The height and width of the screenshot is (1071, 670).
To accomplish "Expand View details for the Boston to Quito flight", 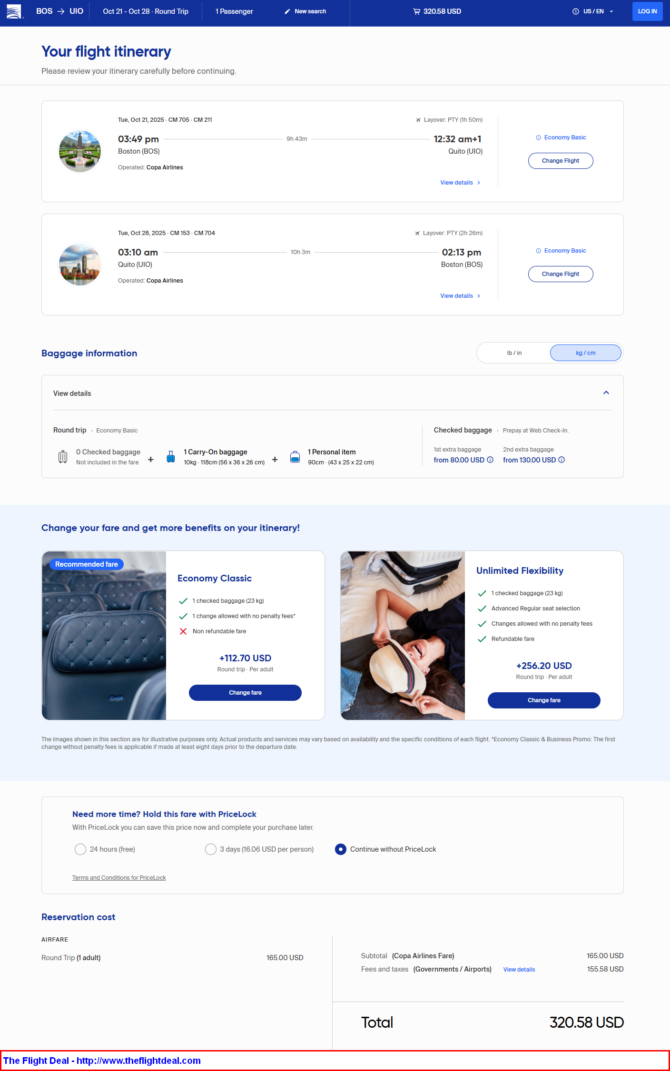I will coord(460,182).
